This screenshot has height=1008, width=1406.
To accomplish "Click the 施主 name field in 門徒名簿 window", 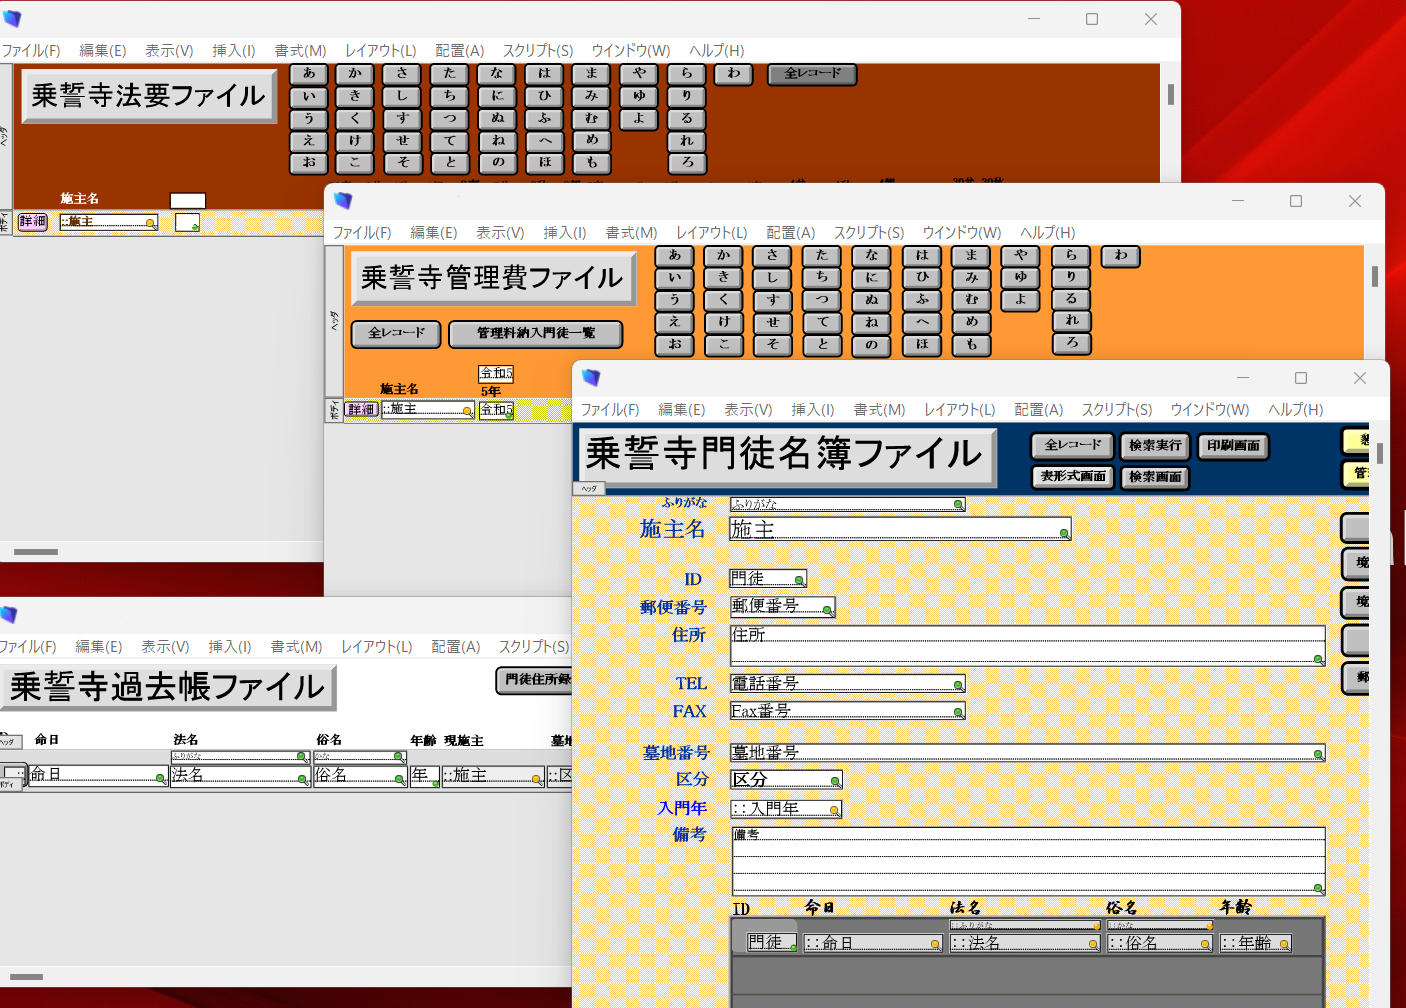I will tap(900, 529).
